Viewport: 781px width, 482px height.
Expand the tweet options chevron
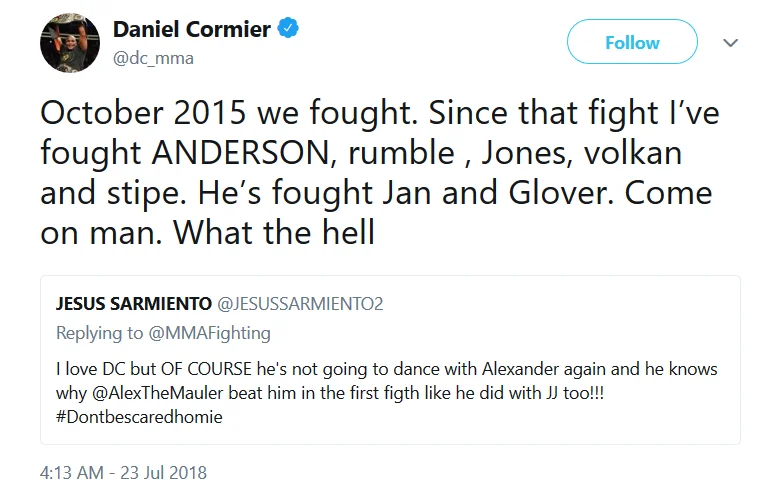click(730, 43)
